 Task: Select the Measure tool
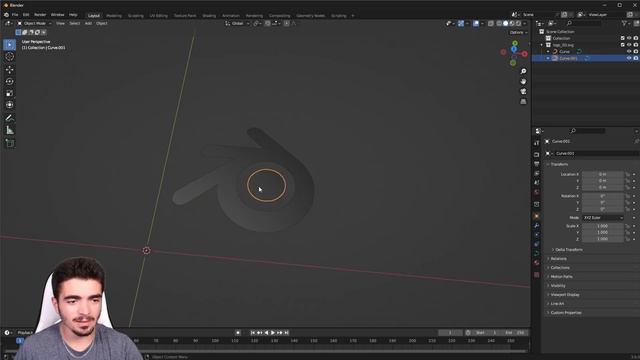9,130
